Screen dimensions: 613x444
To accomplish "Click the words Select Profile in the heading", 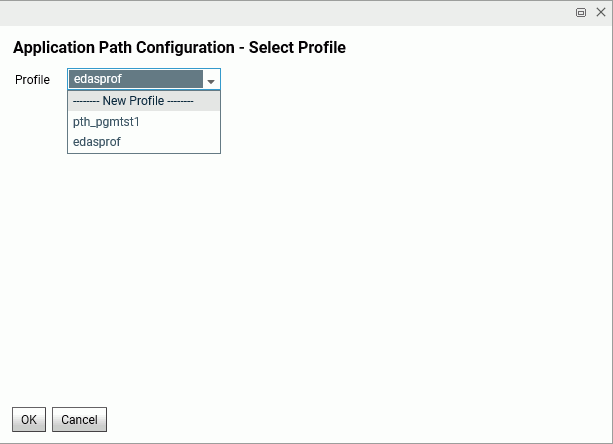I will [297, 48].
